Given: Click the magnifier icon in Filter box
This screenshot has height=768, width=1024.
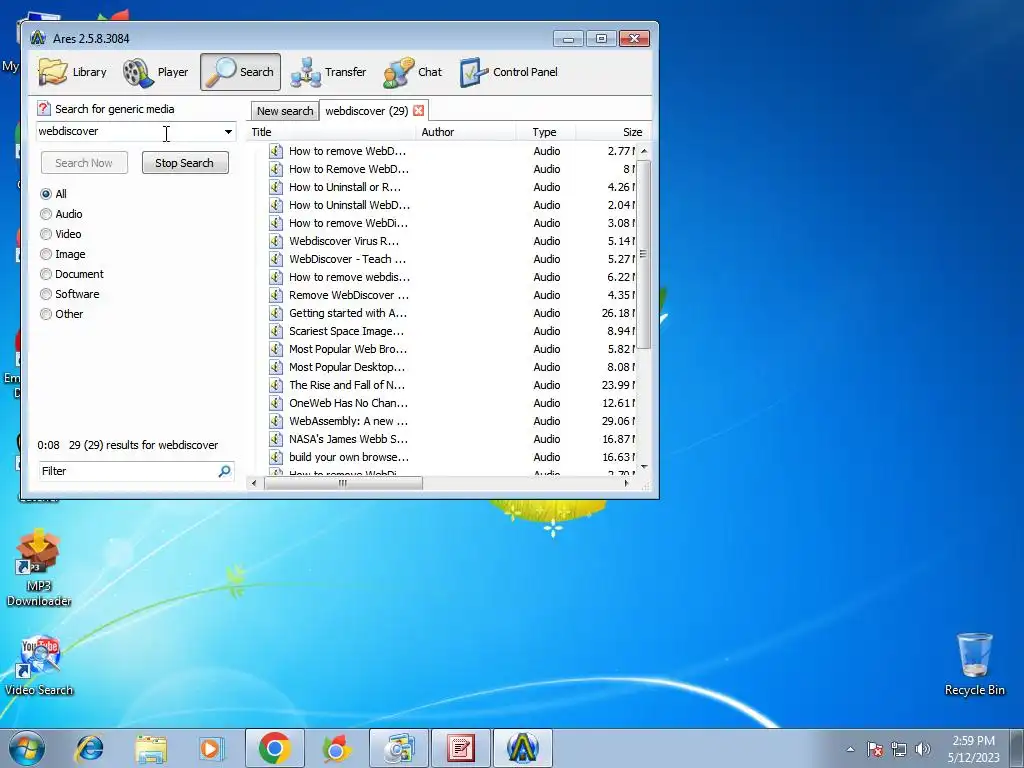Looking at the screenshot, I should 225,471.
